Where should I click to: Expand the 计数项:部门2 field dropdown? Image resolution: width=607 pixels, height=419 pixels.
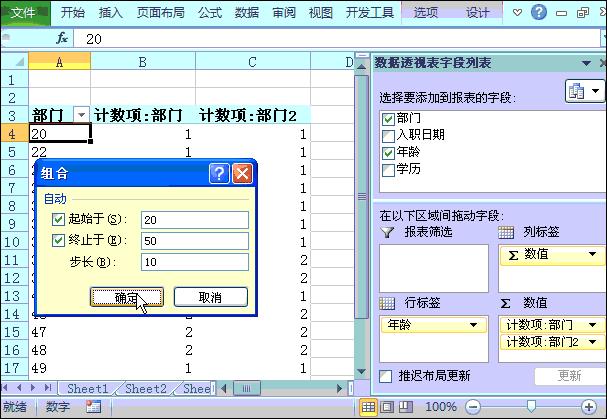[592, 342]
